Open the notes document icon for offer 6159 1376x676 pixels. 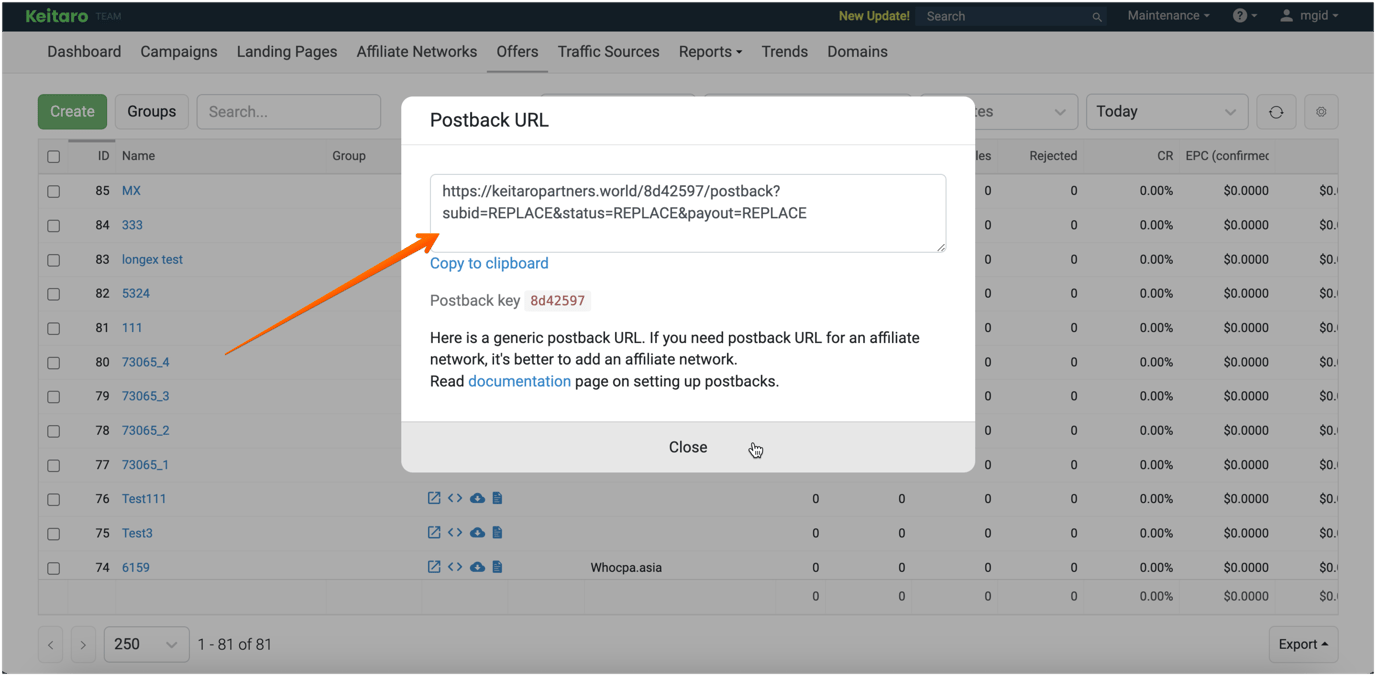pyautogui.click(x=497, y=567)
